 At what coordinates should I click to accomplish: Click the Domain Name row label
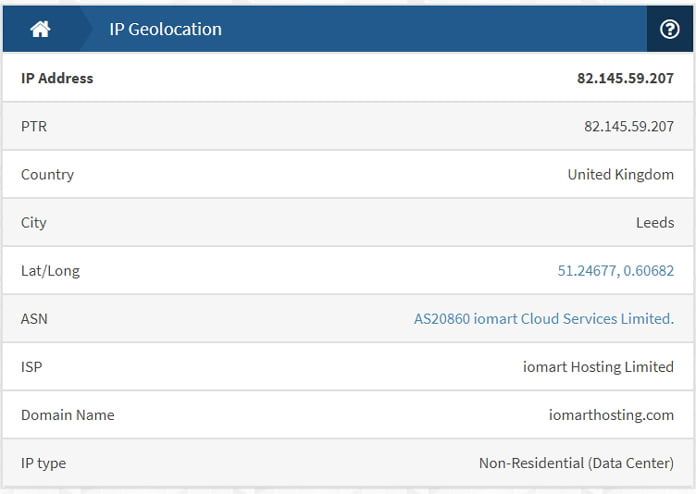67,415
